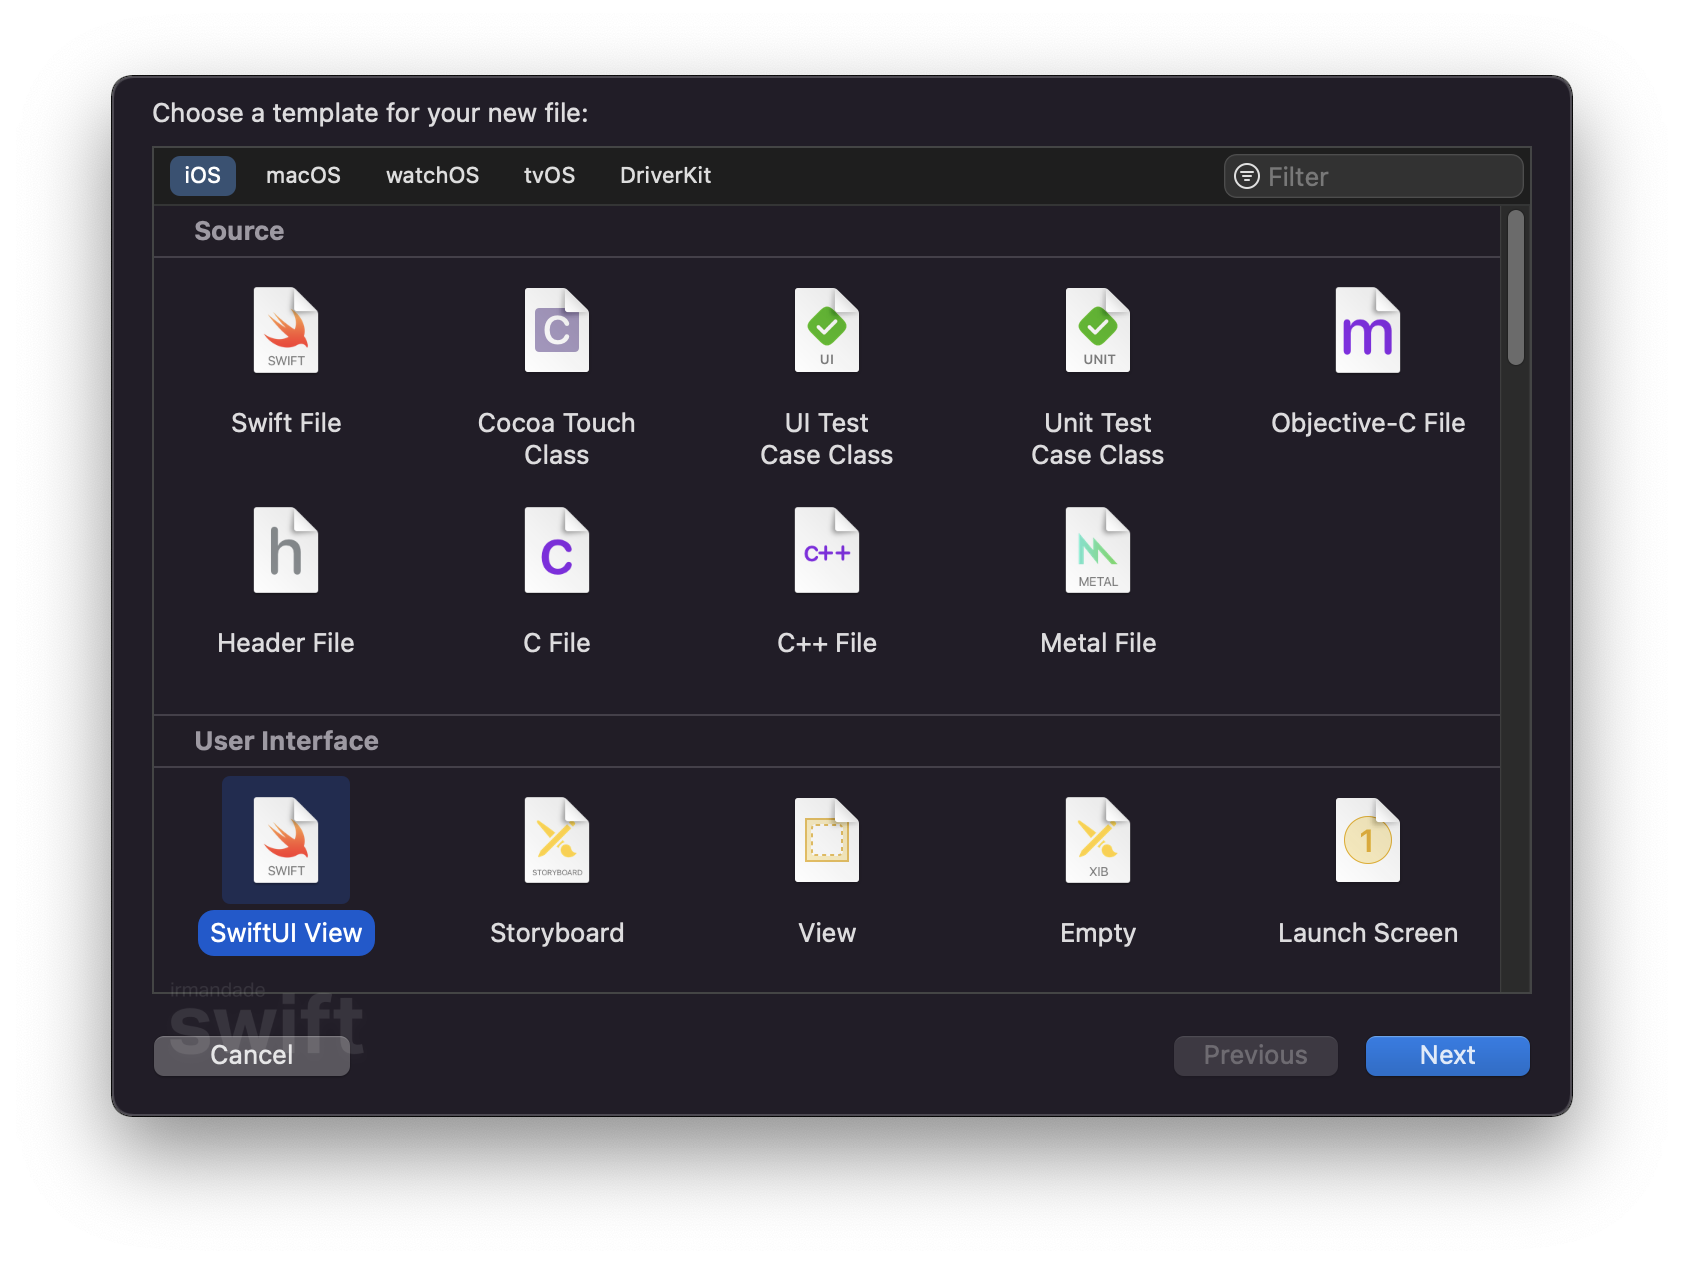This screenshot has width=1684, height=1264.
Task: Click the "Cocoa Touch Class" label text
Action: (557, 439)
